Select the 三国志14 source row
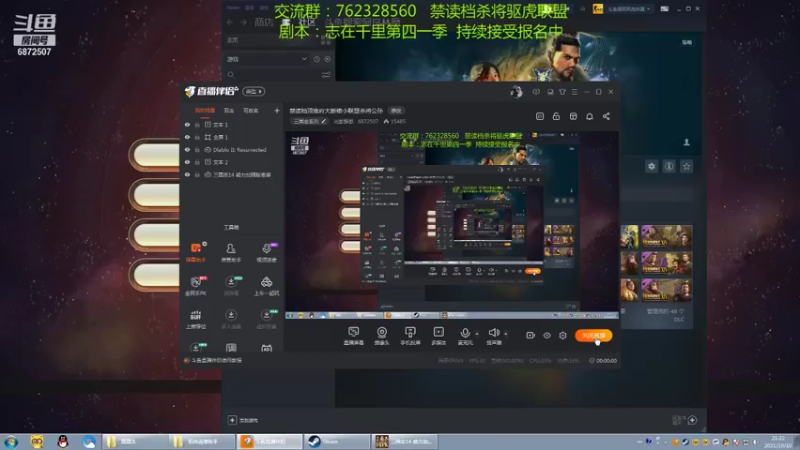This screenshot has width=800, height=450. tap(232, 174)
